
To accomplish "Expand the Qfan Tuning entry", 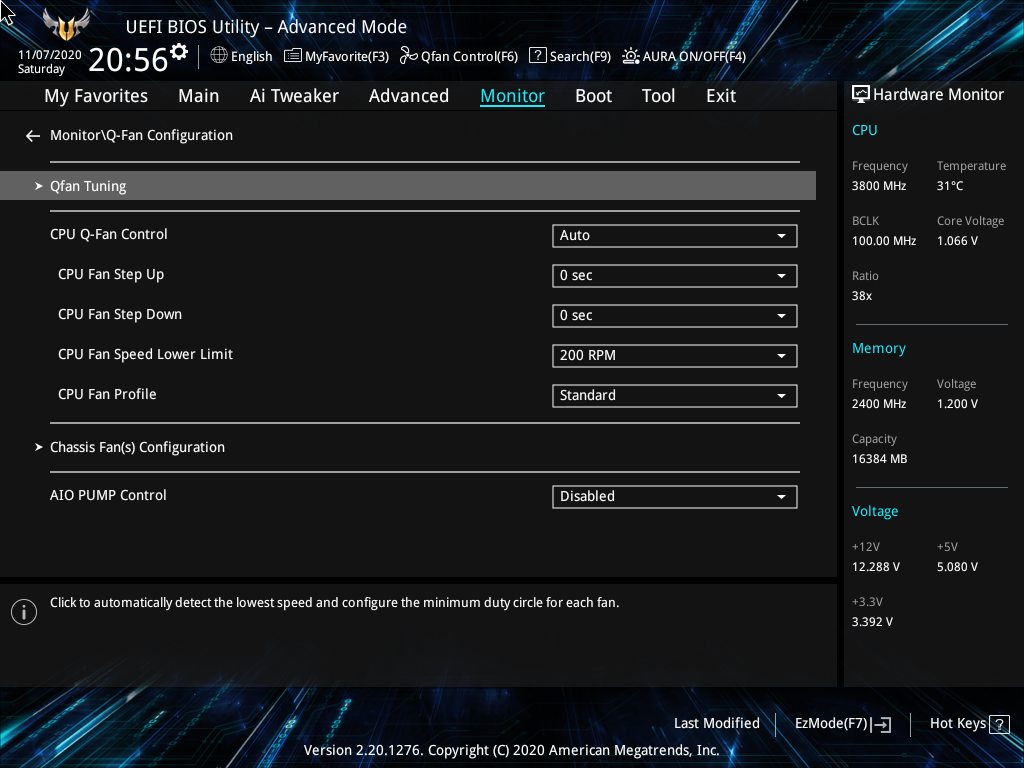I will 408,186.
